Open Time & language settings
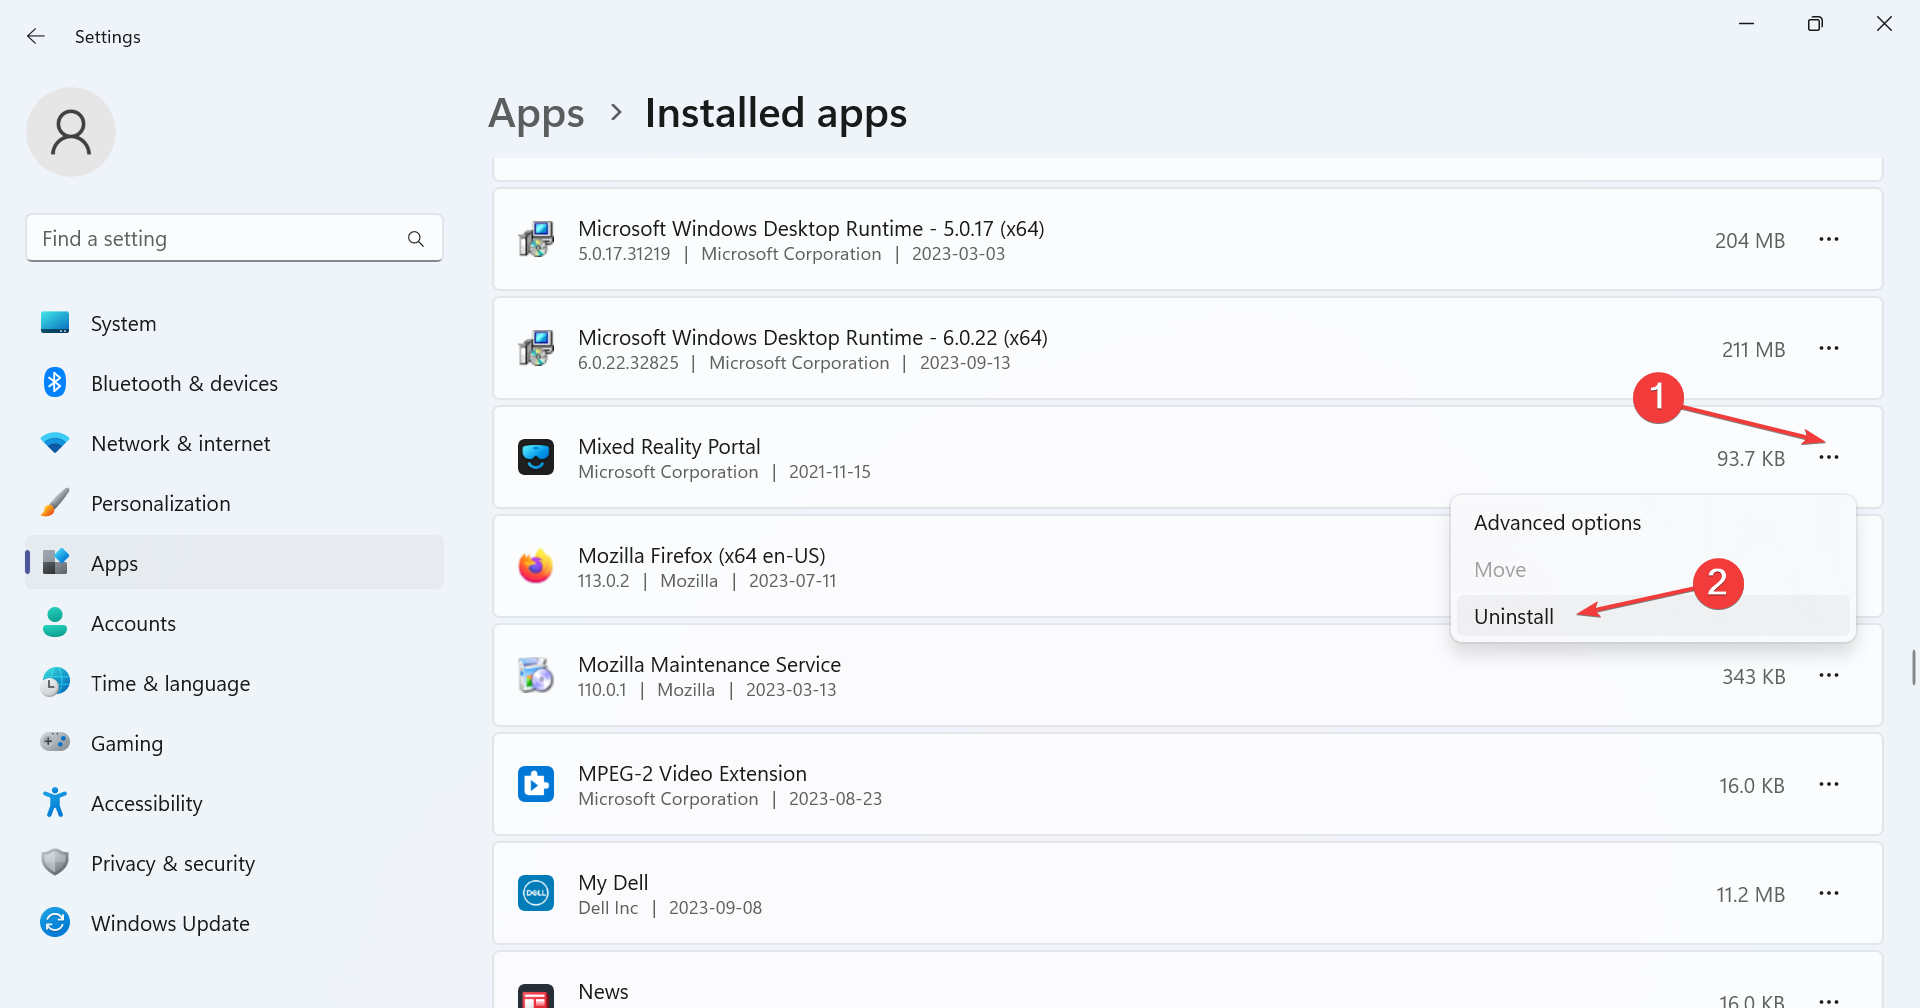The image size is (1920, 1008). click(234, 683)
